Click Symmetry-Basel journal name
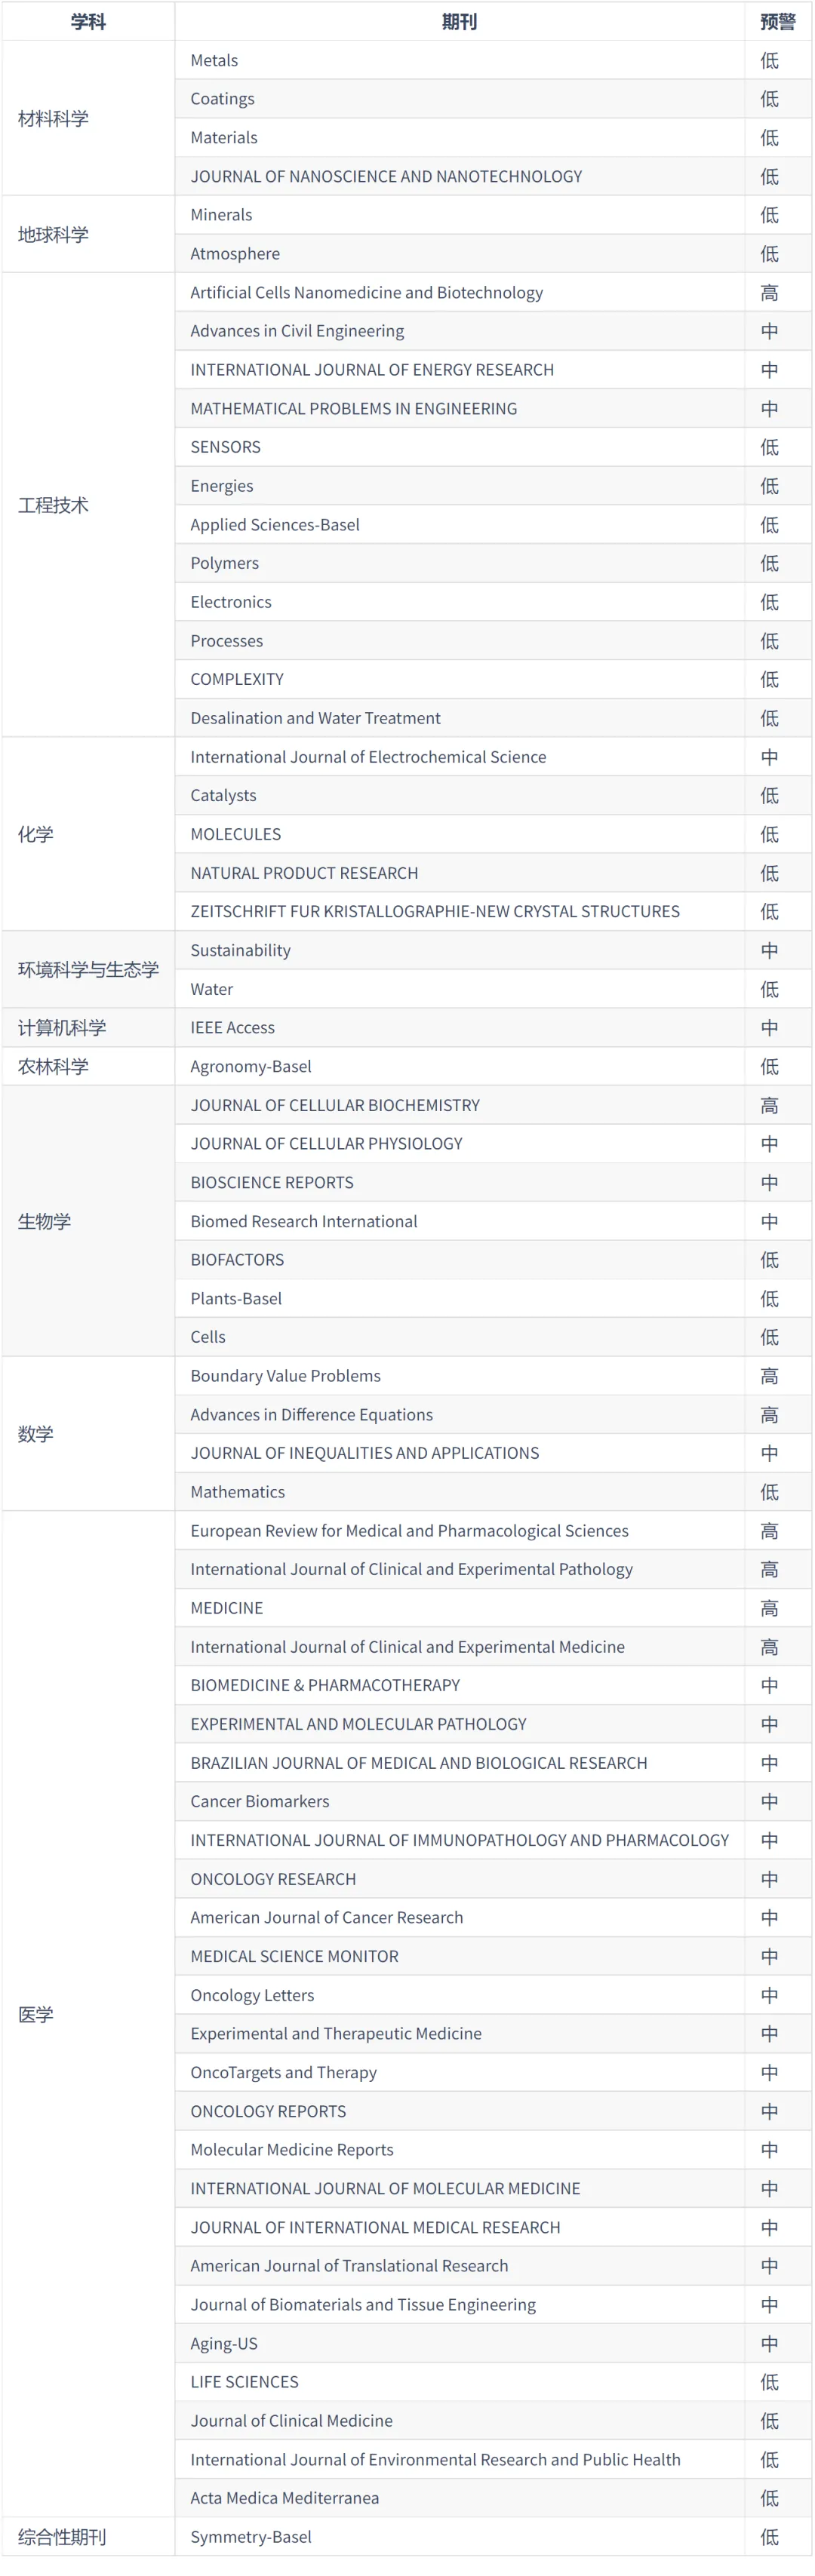This screenshot has height=2576, width=815. pyautogui.click(x=251, y=2536)
